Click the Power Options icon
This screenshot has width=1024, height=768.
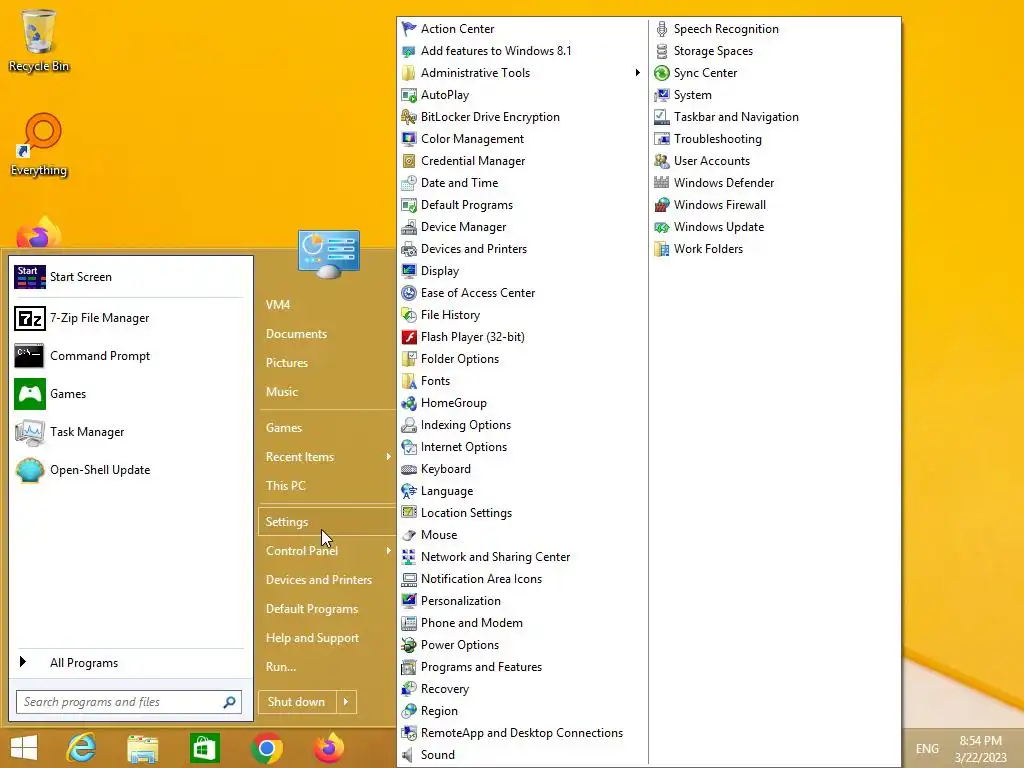pos(409,645)
